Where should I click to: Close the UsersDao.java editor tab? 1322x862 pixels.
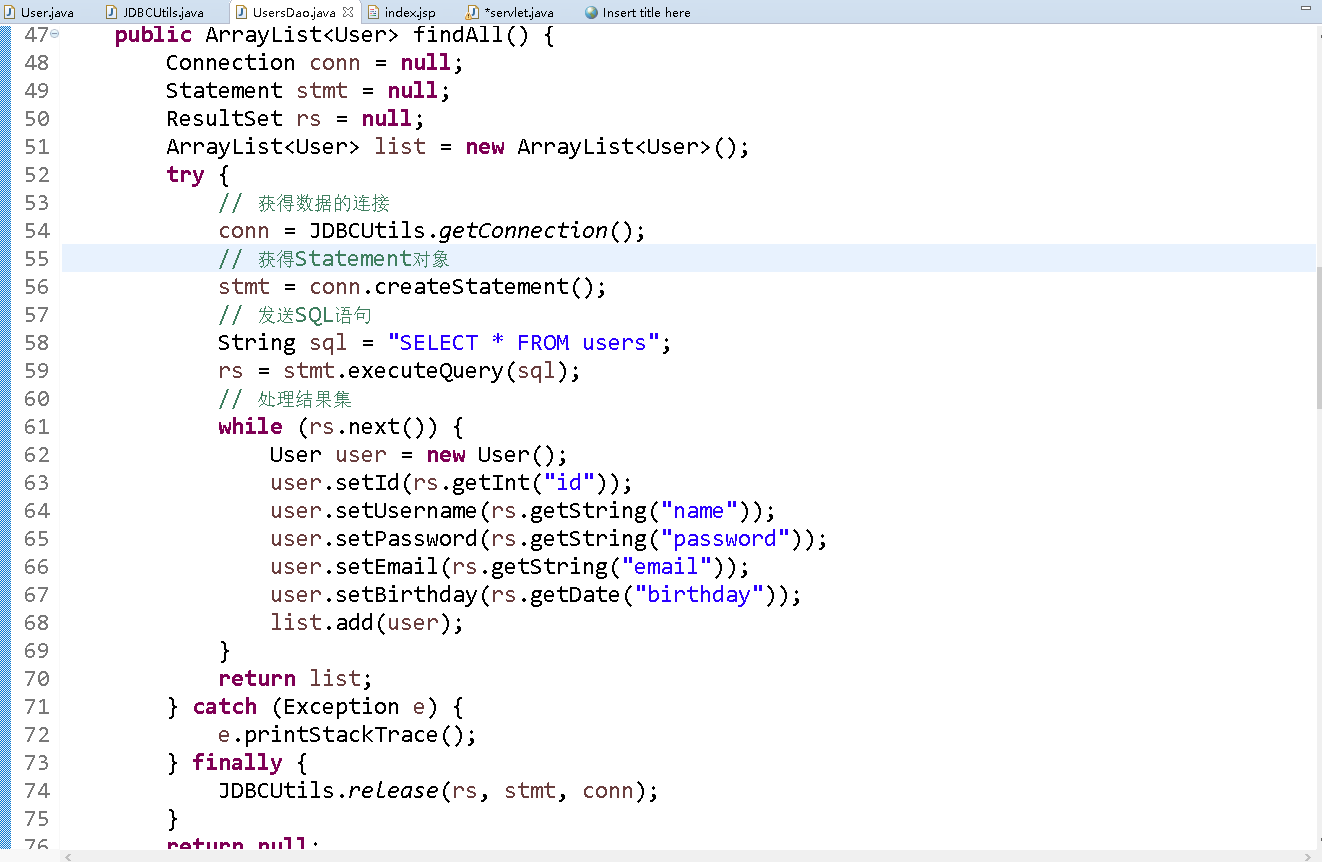(348, 12)
